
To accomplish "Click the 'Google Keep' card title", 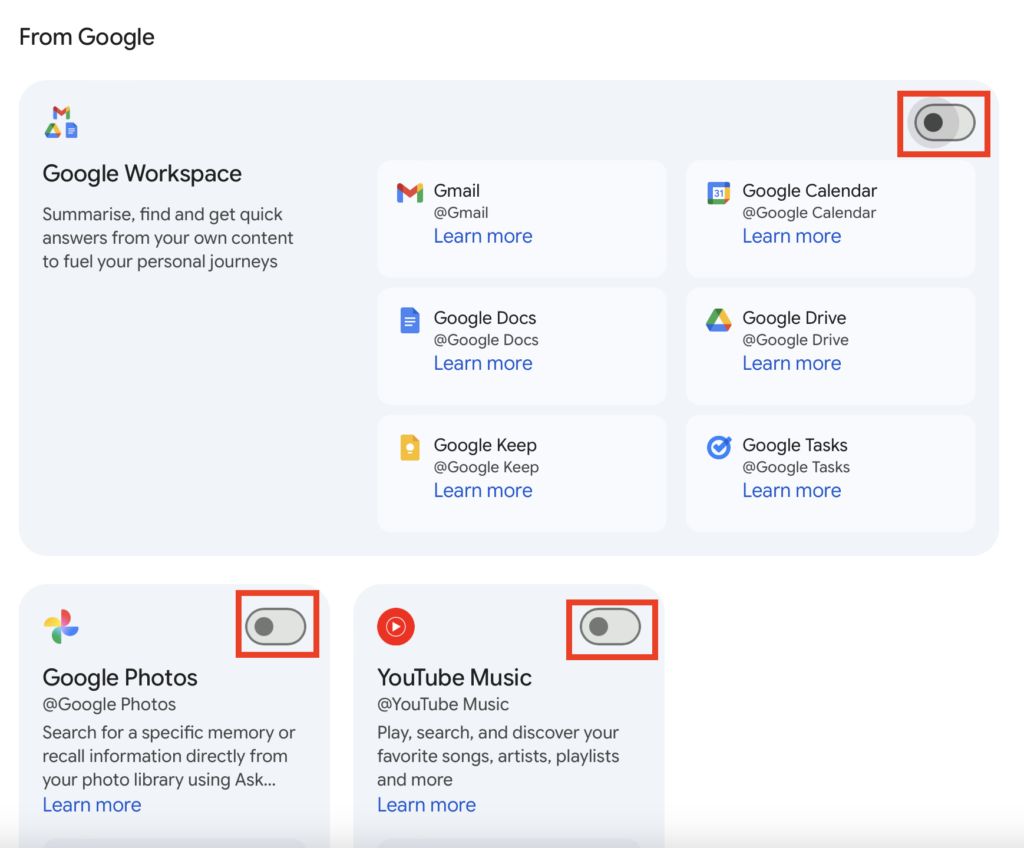I will click(x=485, y=446).
